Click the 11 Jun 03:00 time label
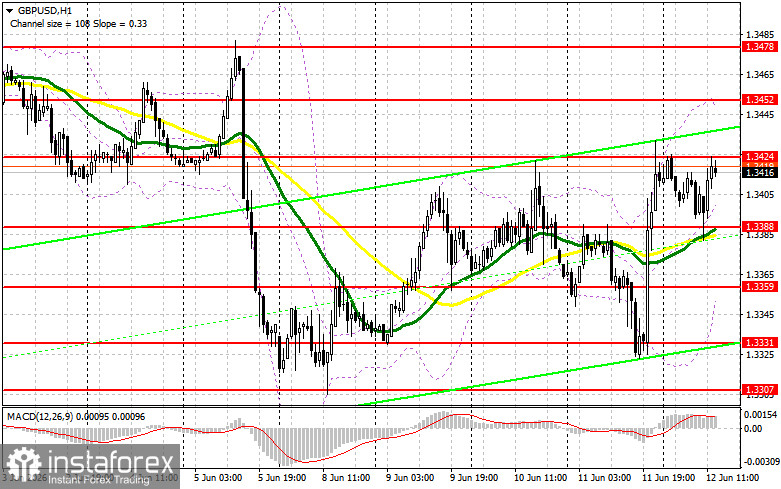Screen dimensions: 781x489 (x=604, y=478)
